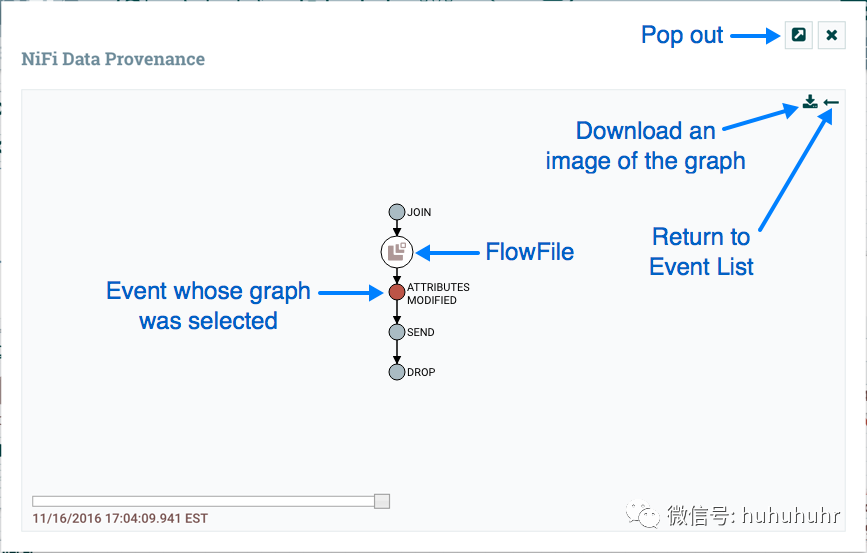Click the Pop out icon button
Image resolution: width=867 pixels, height=553 pixels.
(798, 36)
